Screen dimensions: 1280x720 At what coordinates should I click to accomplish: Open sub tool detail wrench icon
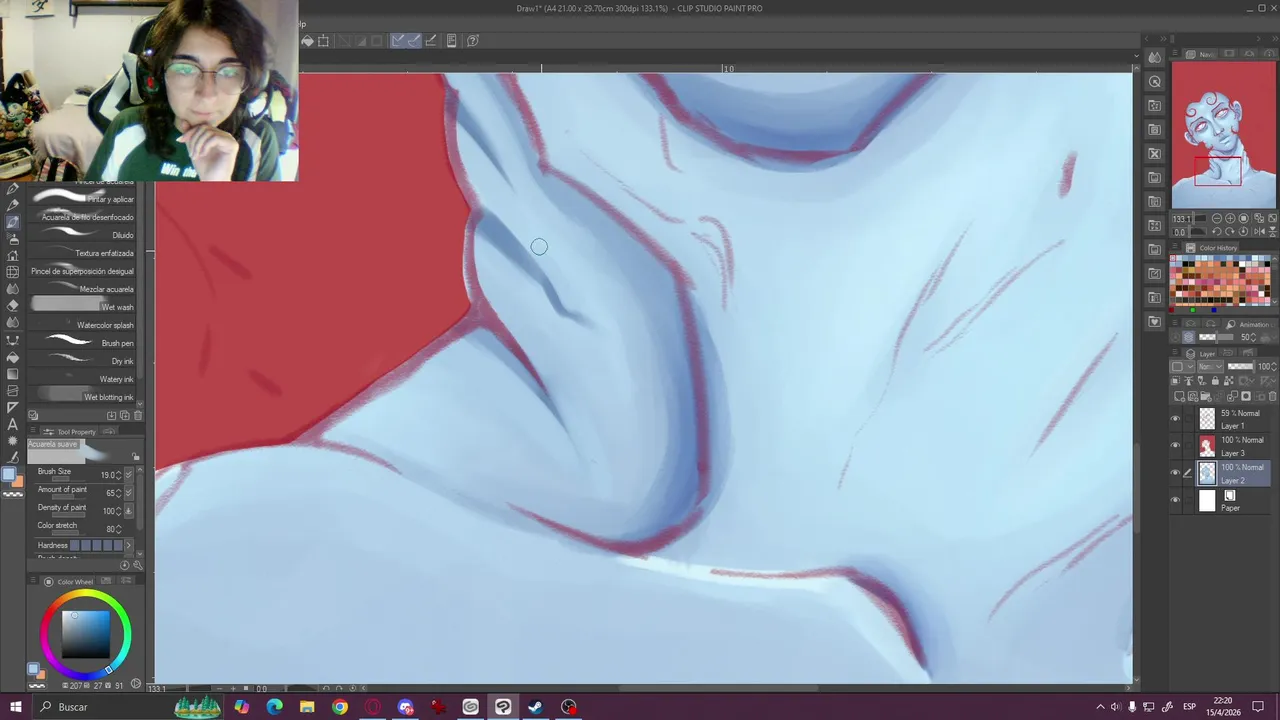tap(138, 565)
